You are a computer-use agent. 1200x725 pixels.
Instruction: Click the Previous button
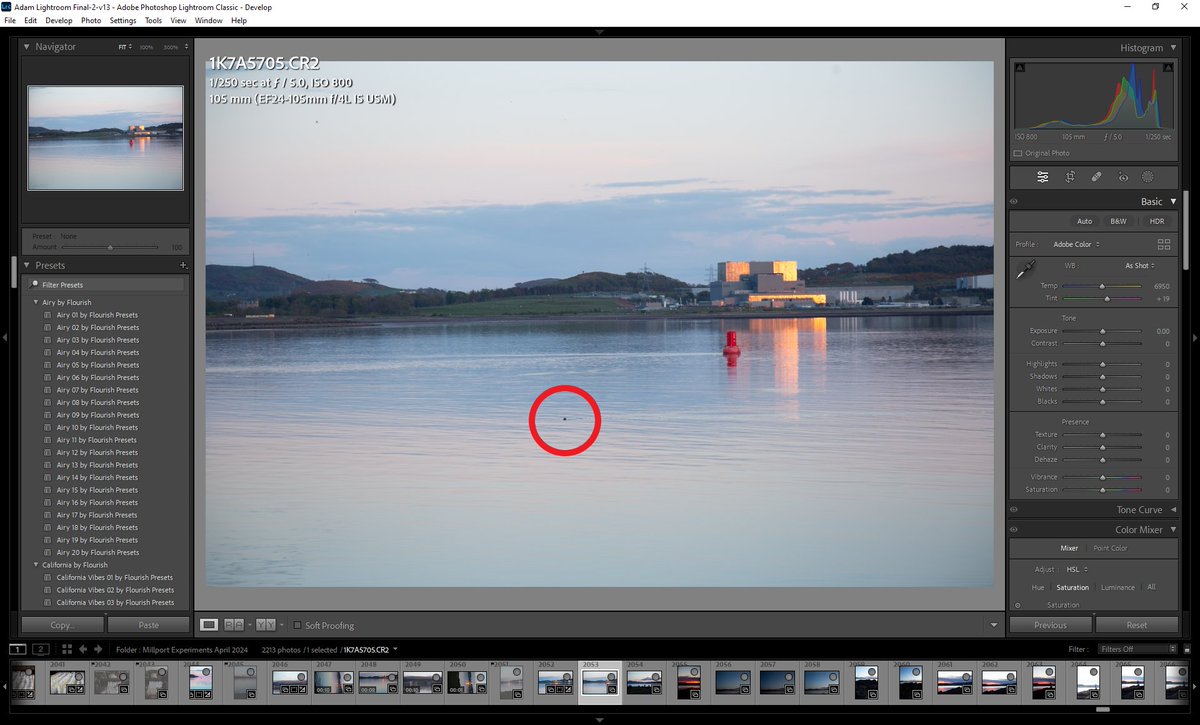[1050, 625]
